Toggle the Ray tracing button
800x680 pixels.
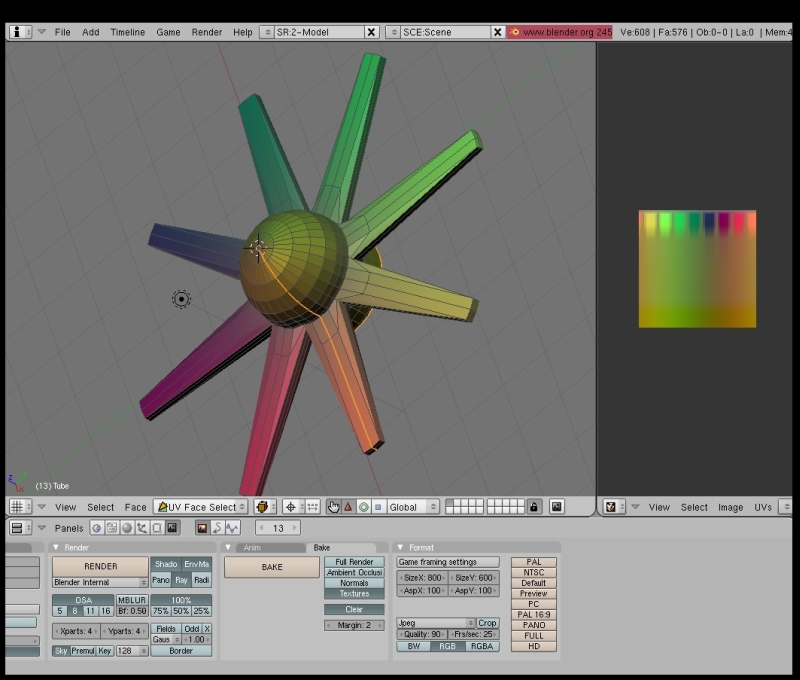[181, 580]
